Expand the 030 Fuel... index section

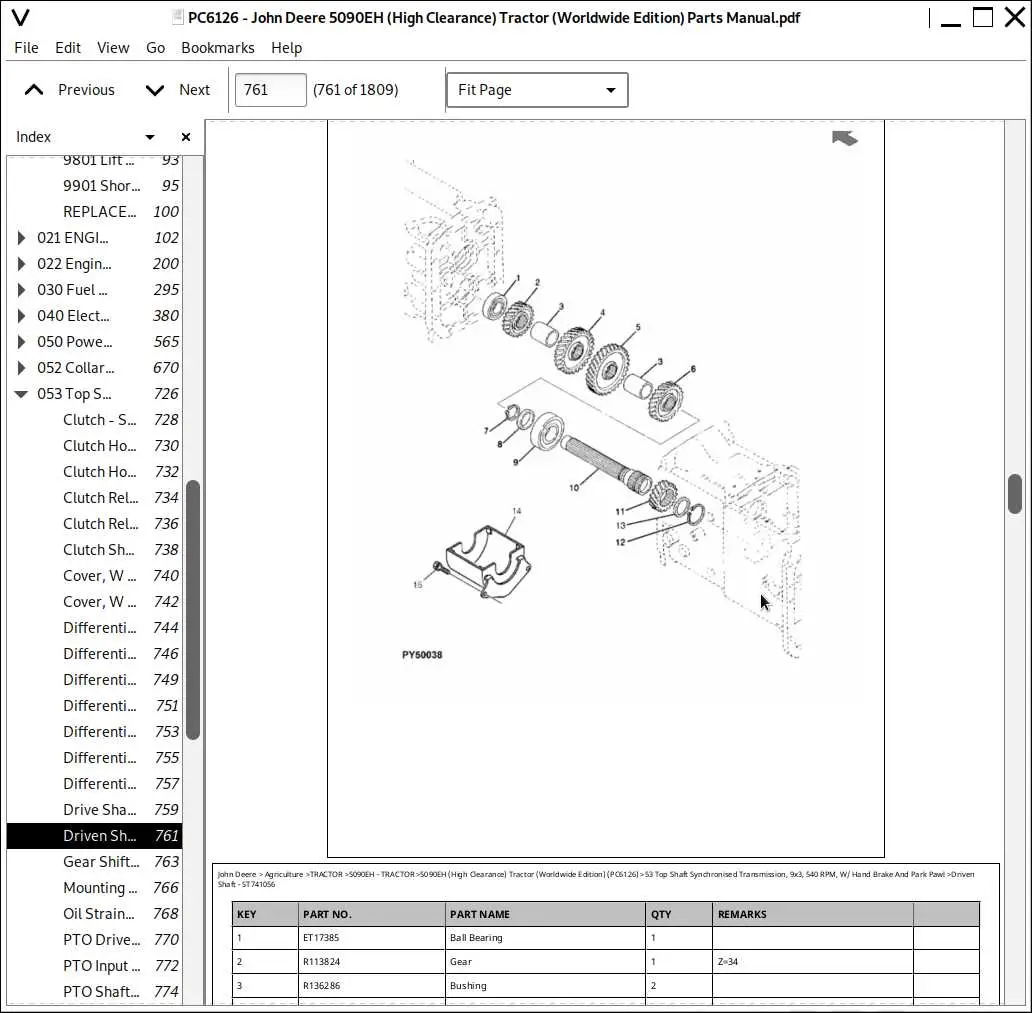click(21, 290)
